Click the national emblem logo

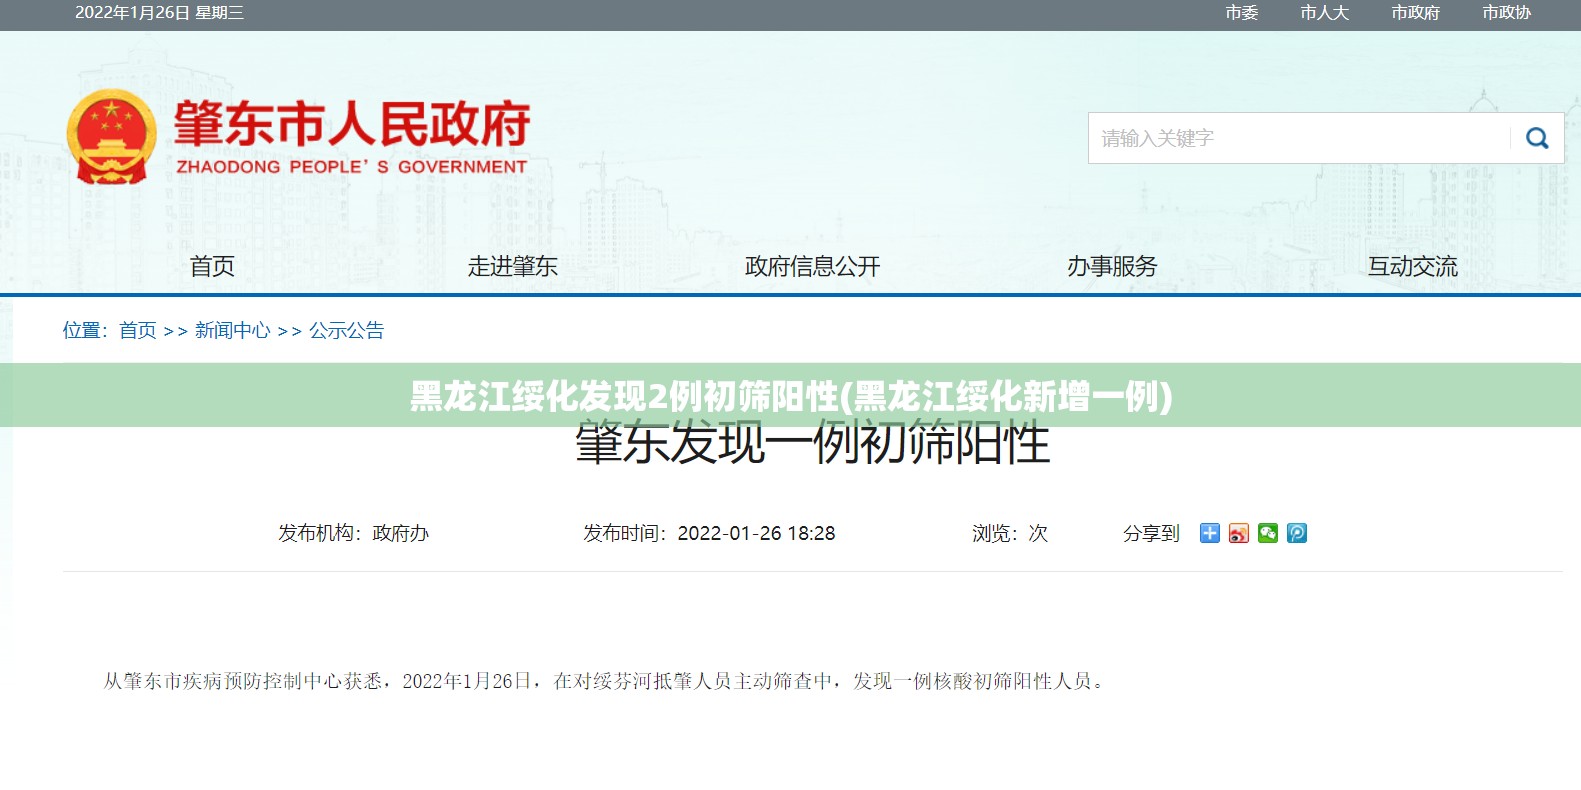coord(111,137)
